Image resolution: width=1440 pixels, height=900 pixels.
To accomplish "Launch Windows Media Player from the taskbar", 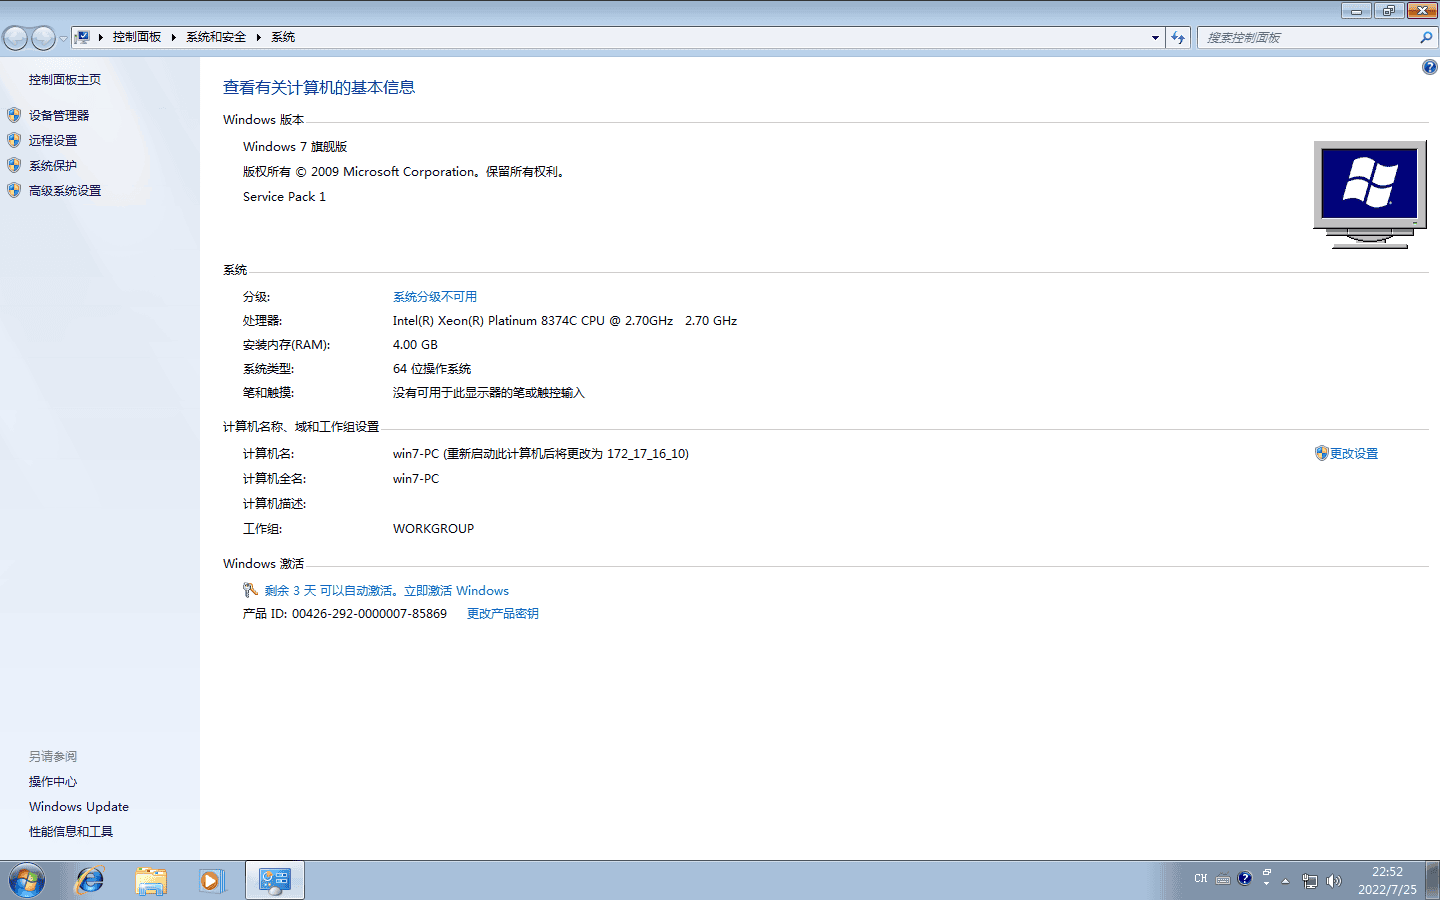I will click(212, 881).
